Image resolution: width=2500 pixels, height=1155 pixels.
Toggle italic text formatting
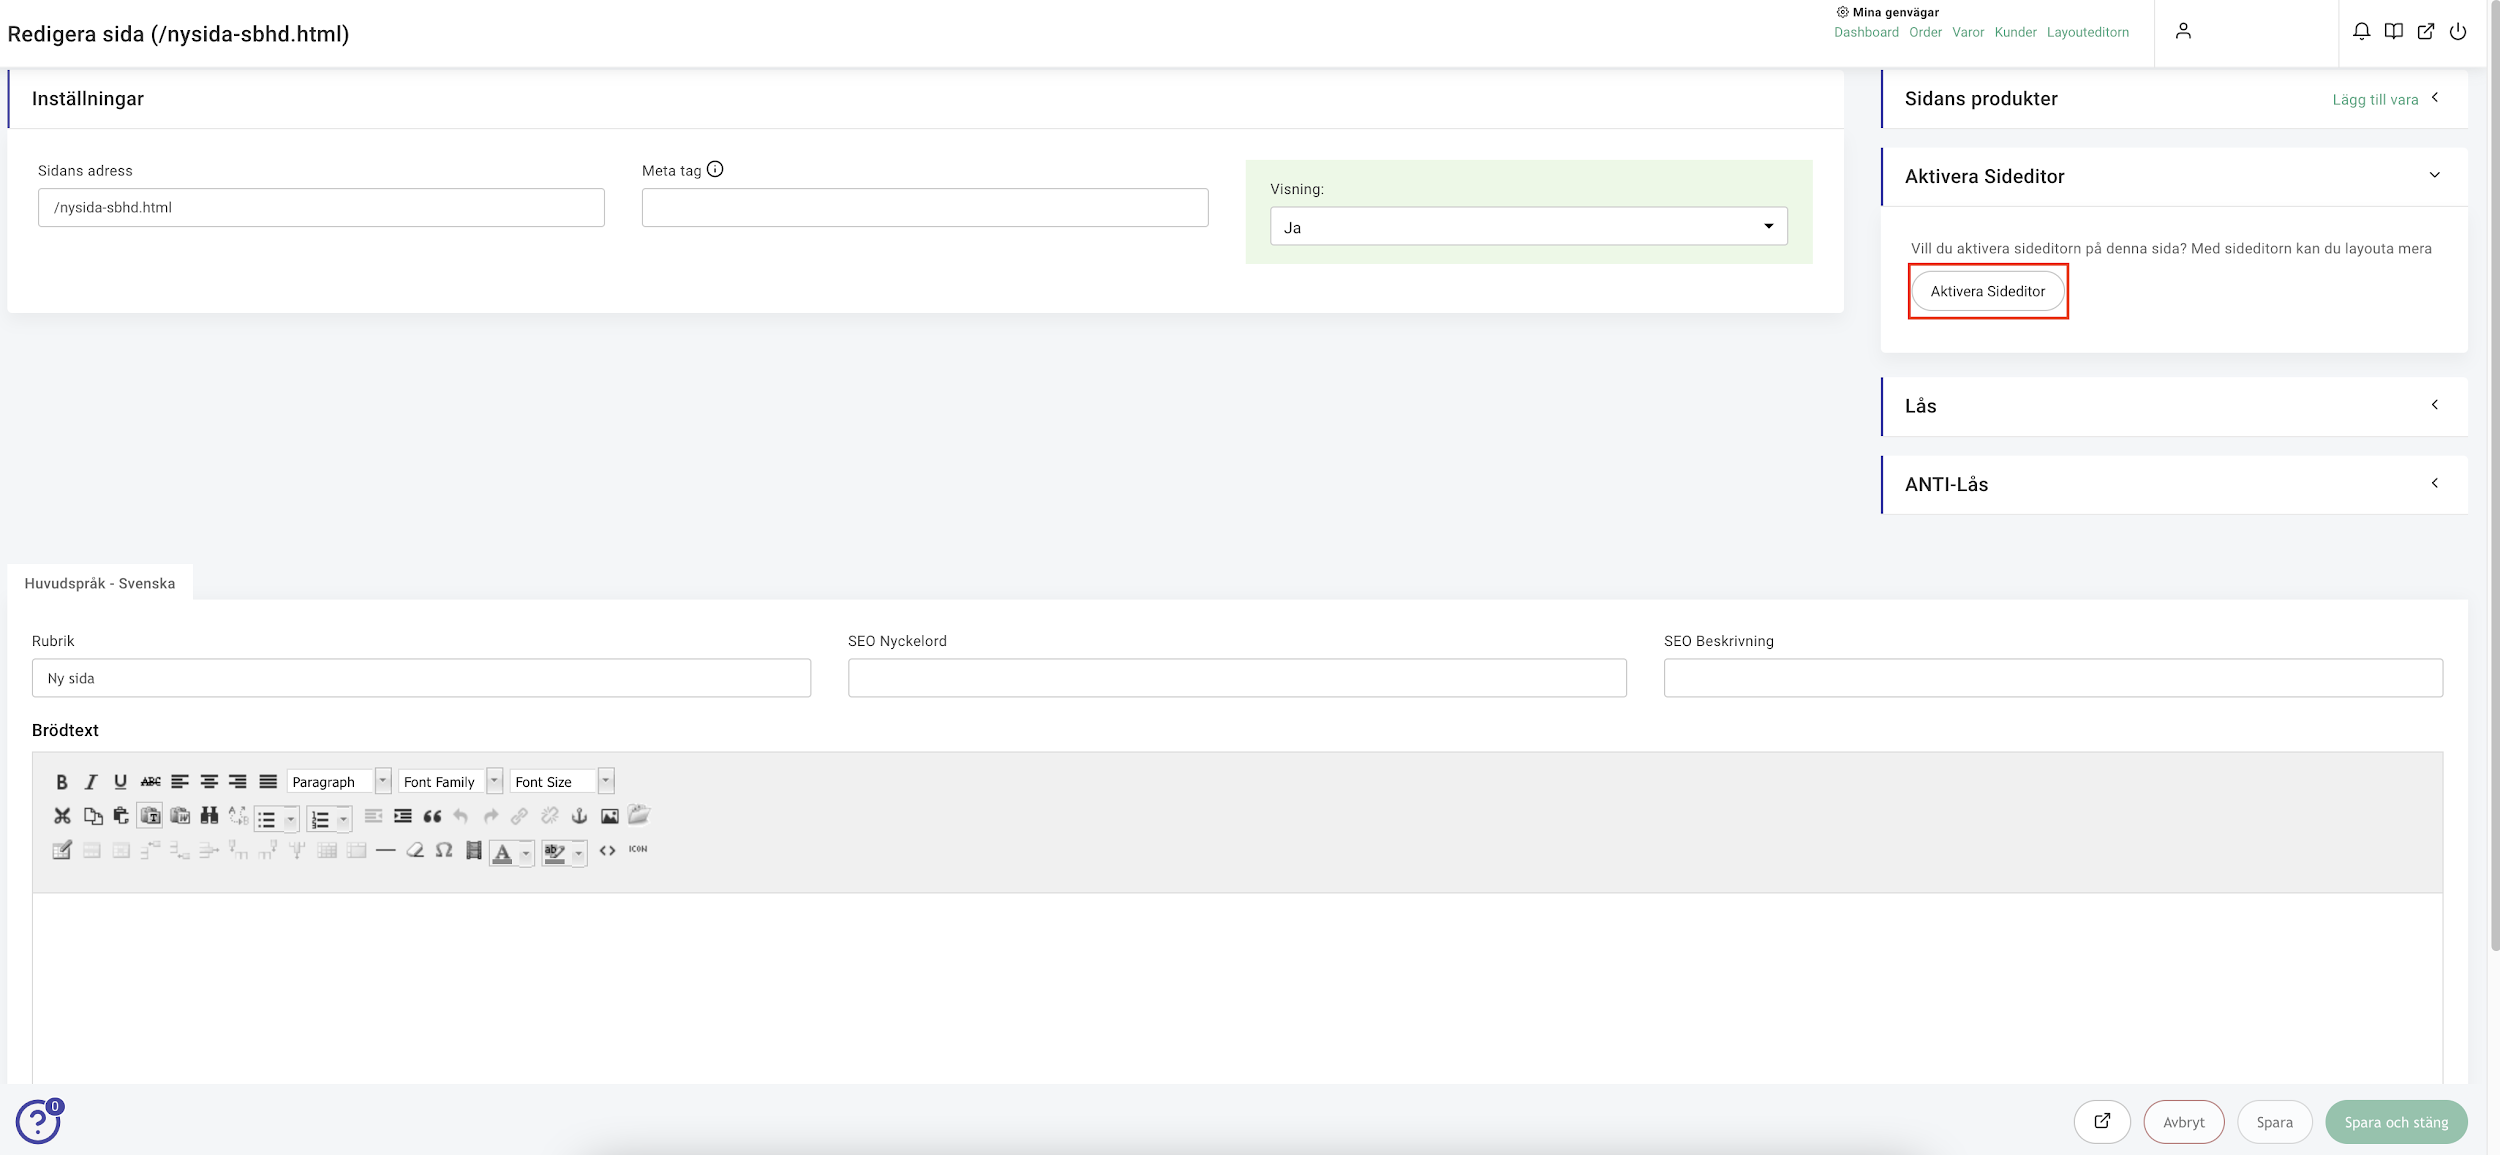pos(91,782)
